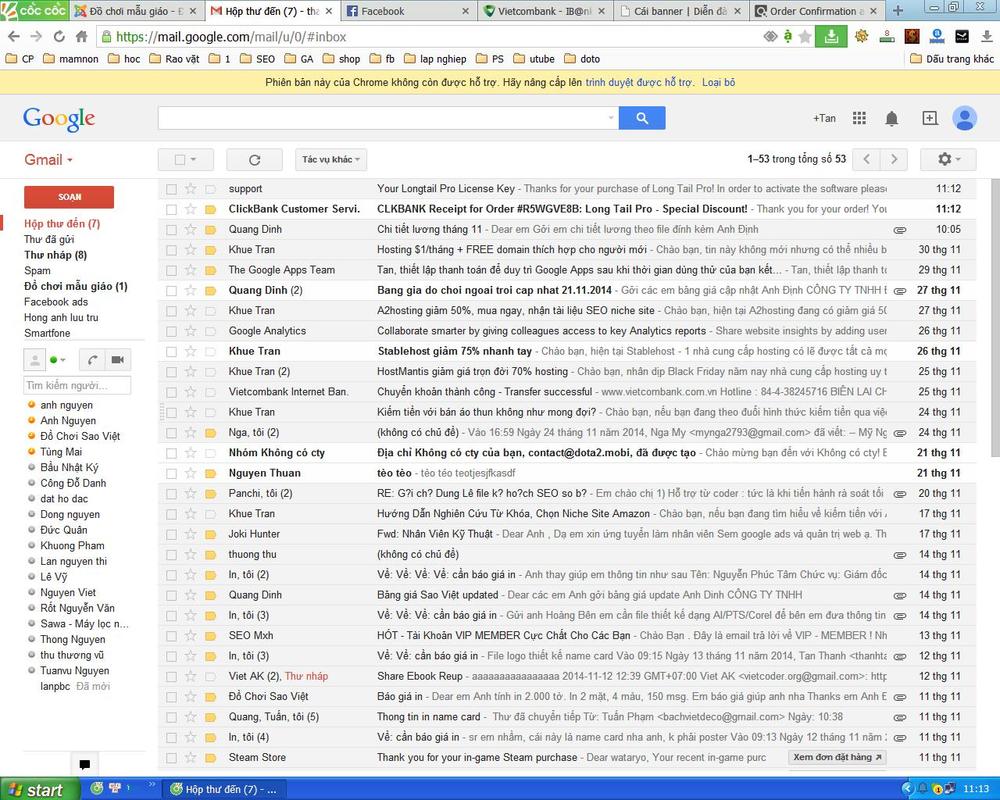The width and height of the screenshot is (1000, 800).
Task: Click the Google search magnifier button
Action: 642,118
